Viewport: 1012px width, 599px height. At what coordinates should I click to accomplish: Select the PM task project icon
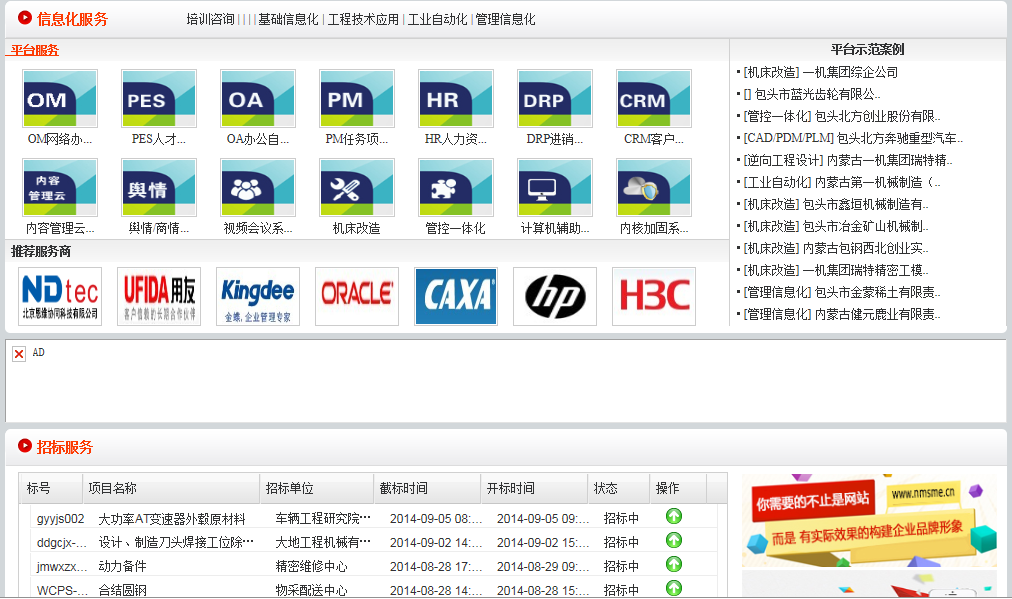(357, 99)
